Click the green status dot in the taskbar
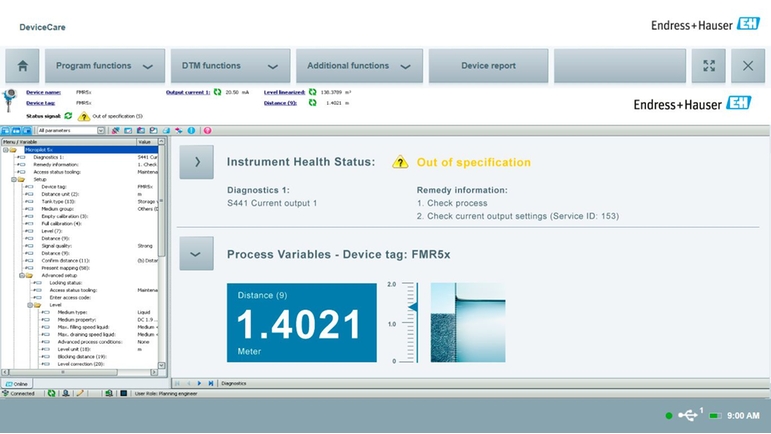Image resolution: width=771 pixels, height=434 pixels. (x=669, y=416)
